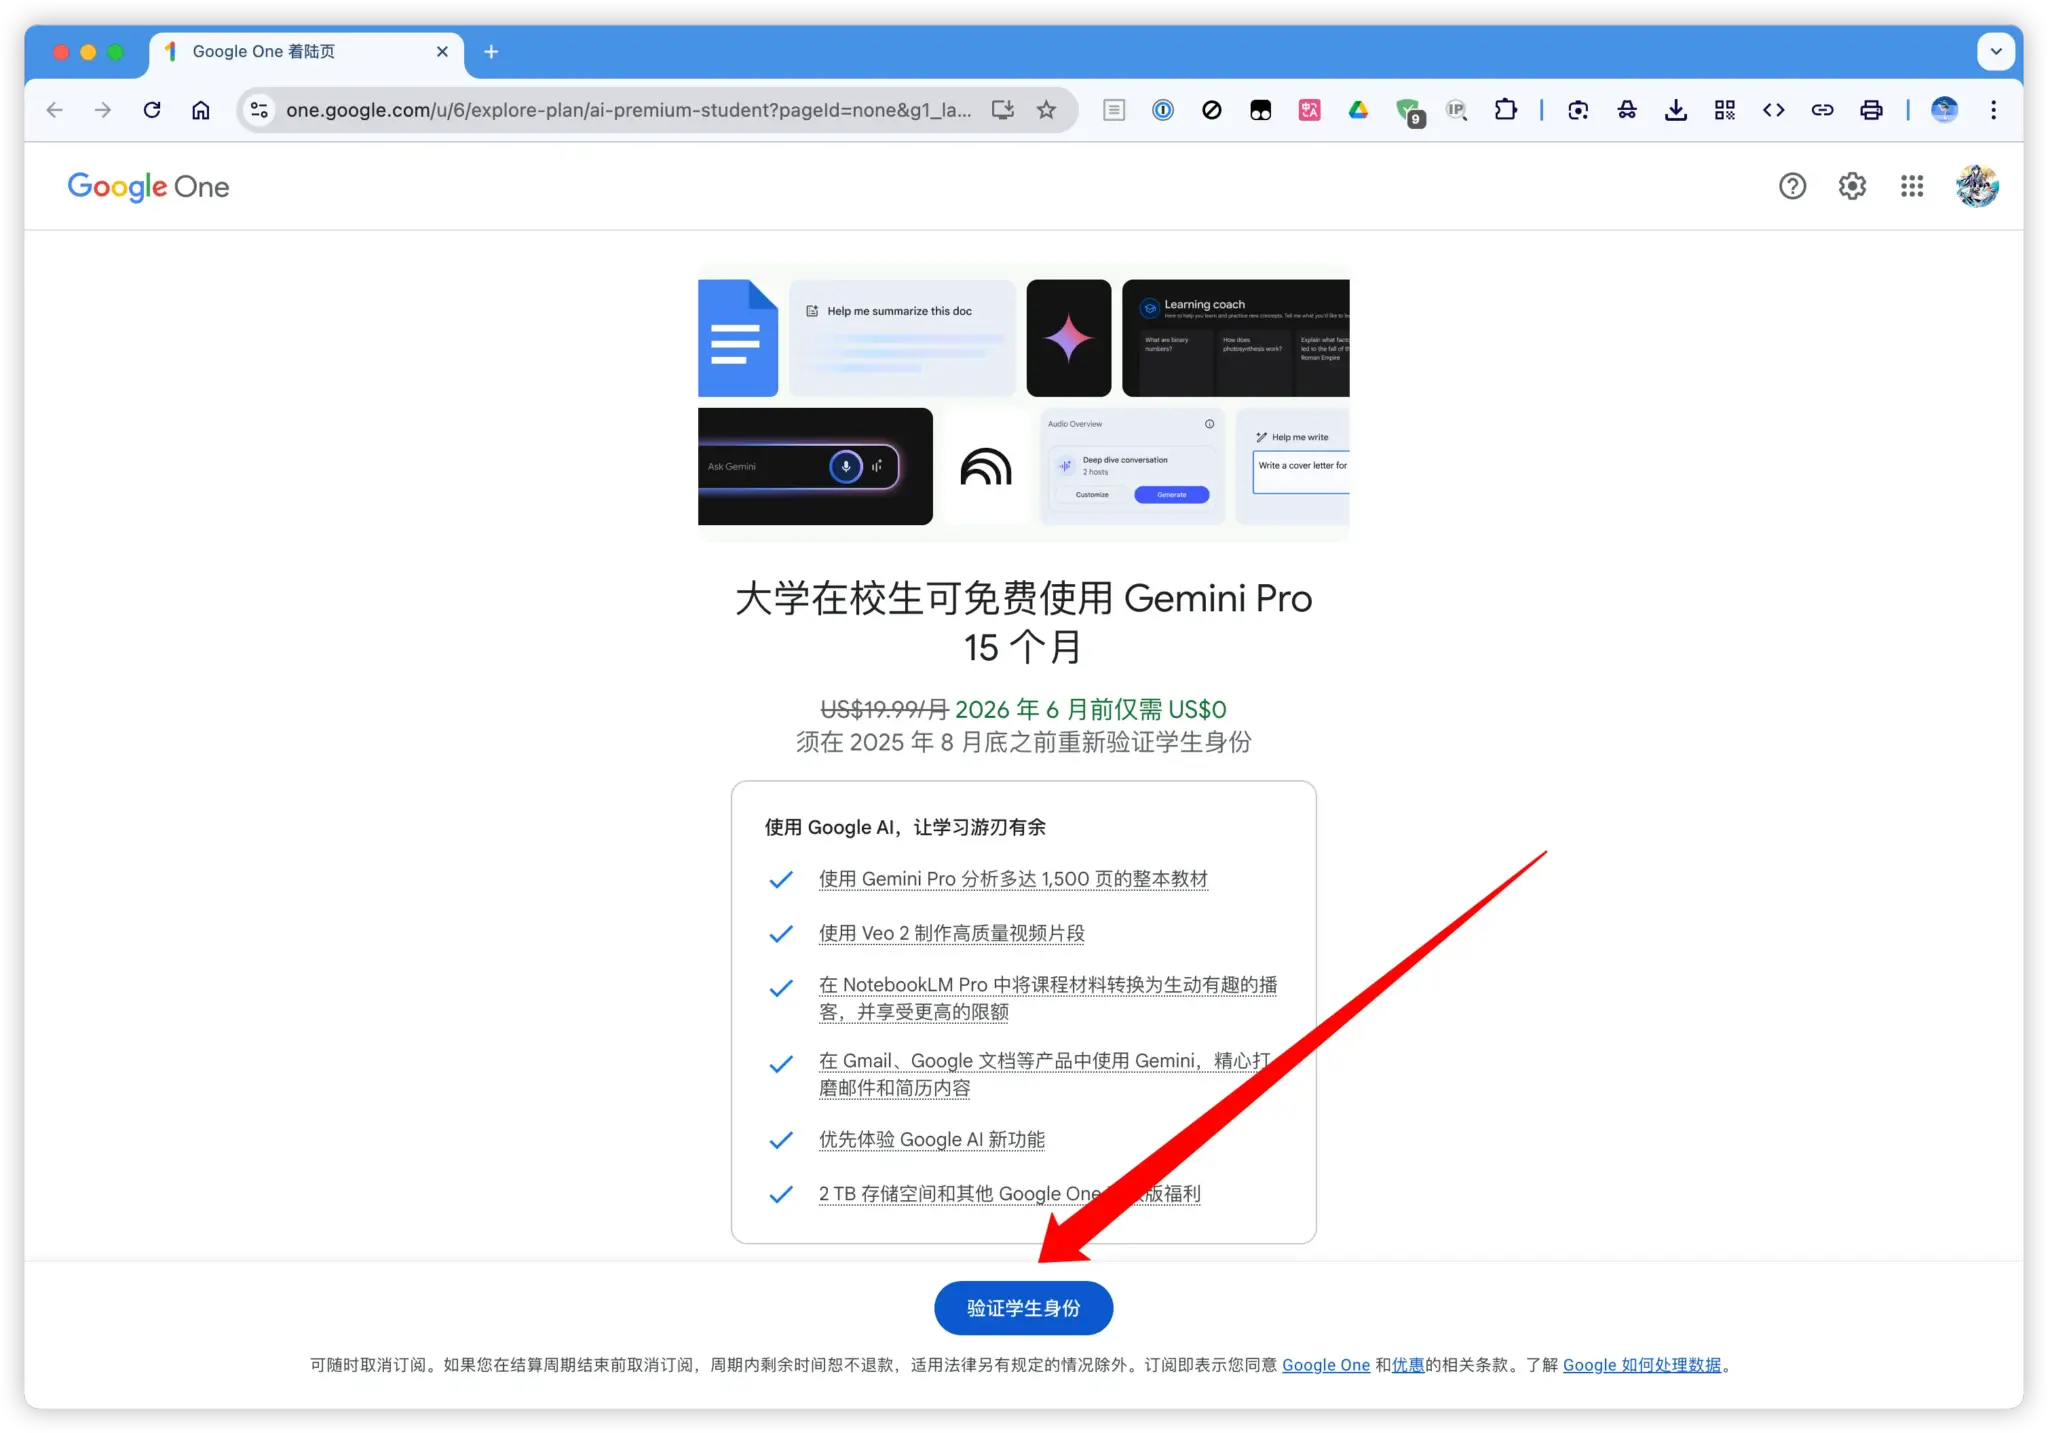Bookmark the page with the star icon

tap(1047, 110)
